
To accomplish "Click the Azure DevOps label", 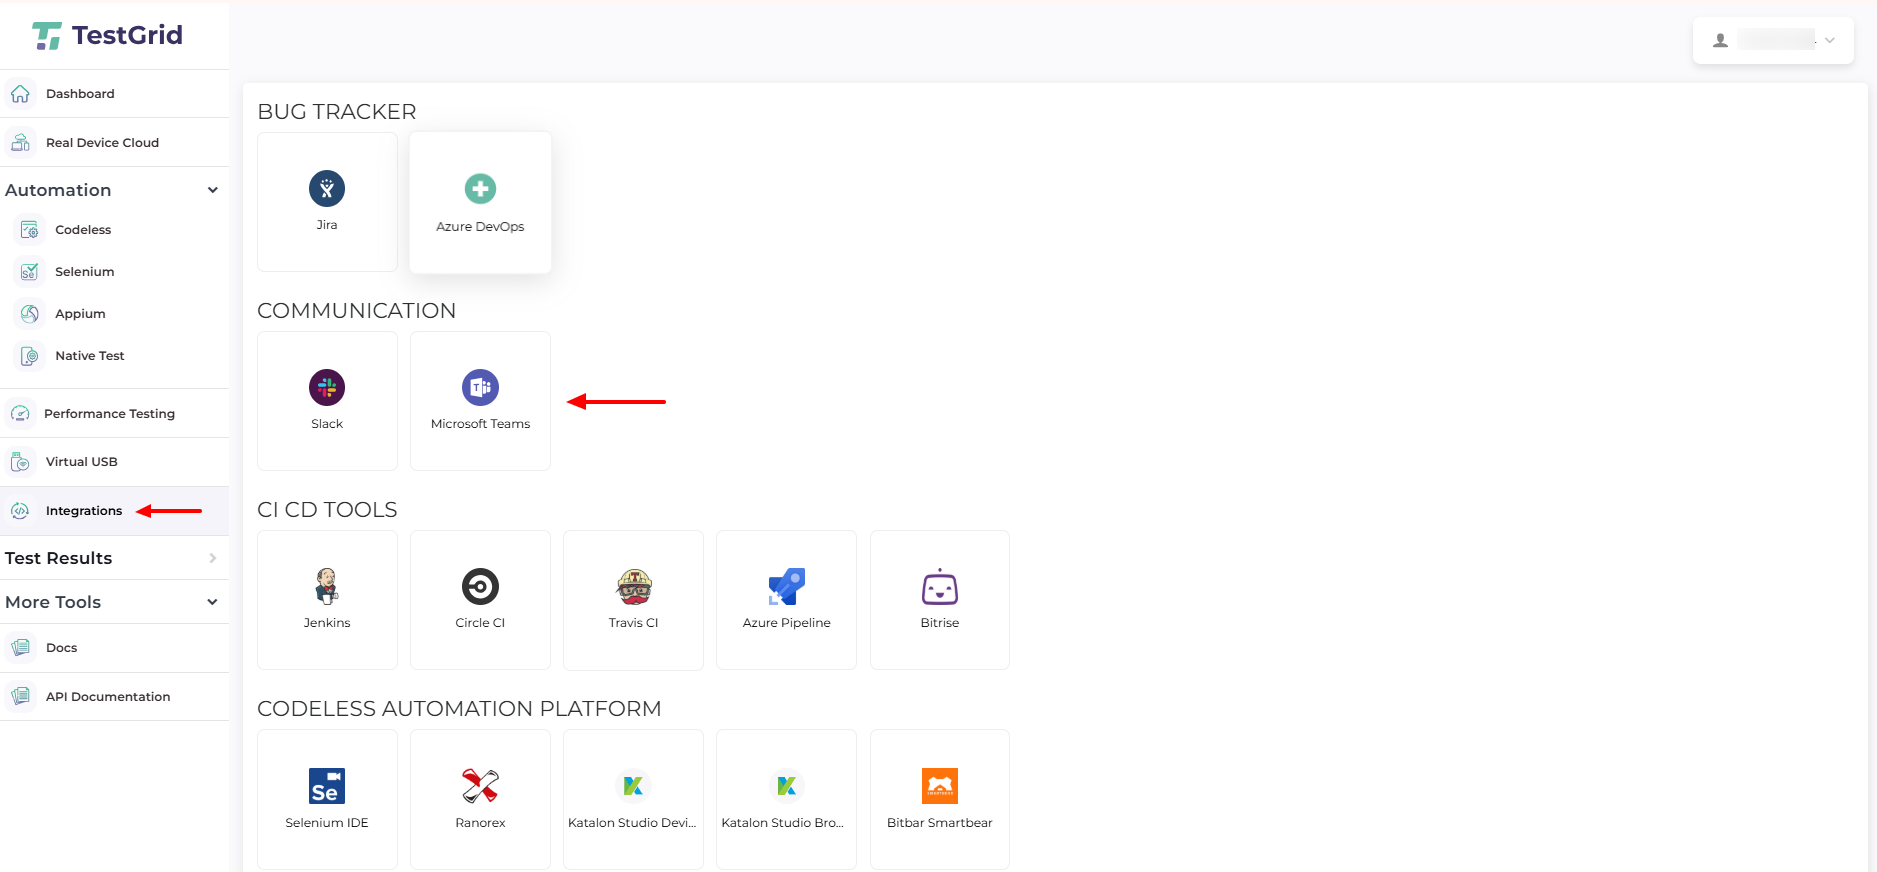I will [480, 227].
